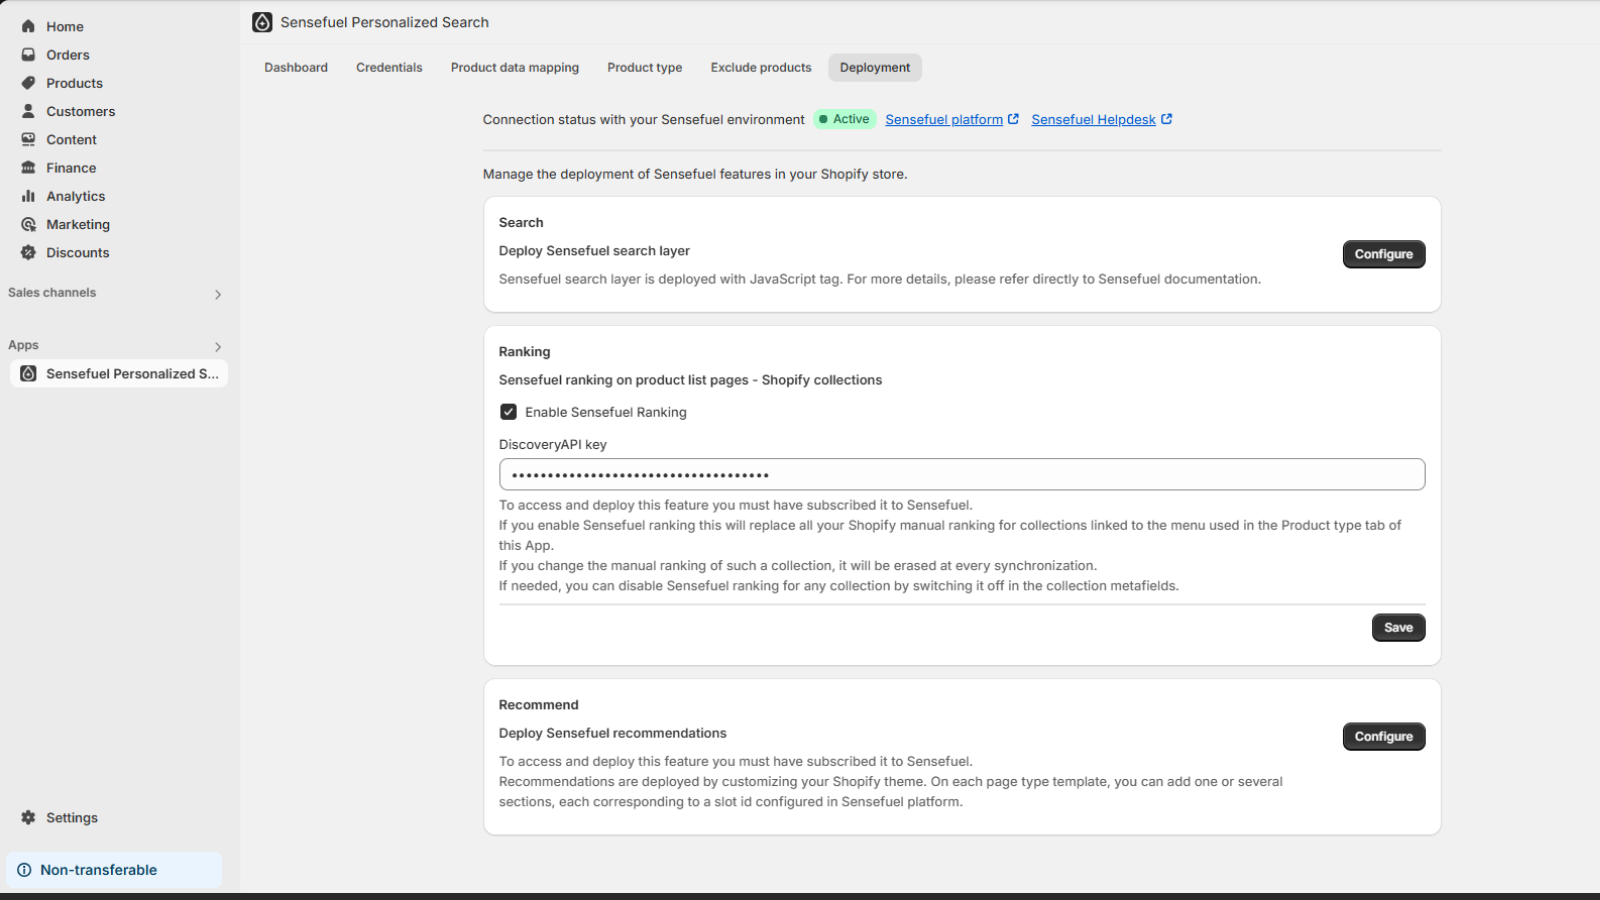Open Products in the sidebar
1600x900 pixels.
(74, 83)
